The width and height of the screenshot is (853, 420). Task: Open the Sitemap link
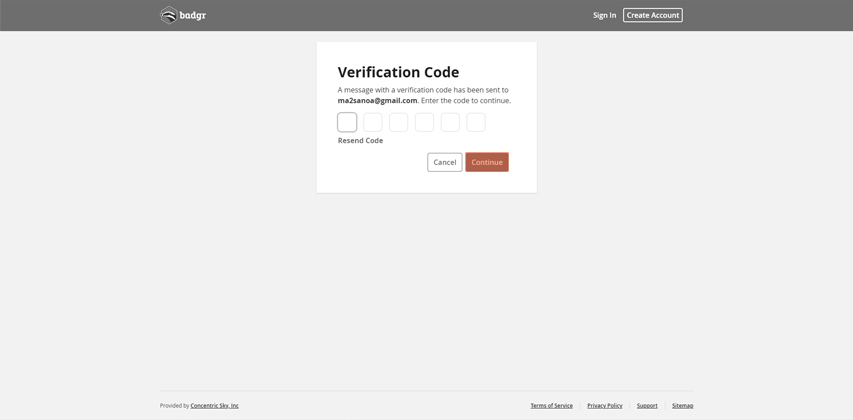683,406
